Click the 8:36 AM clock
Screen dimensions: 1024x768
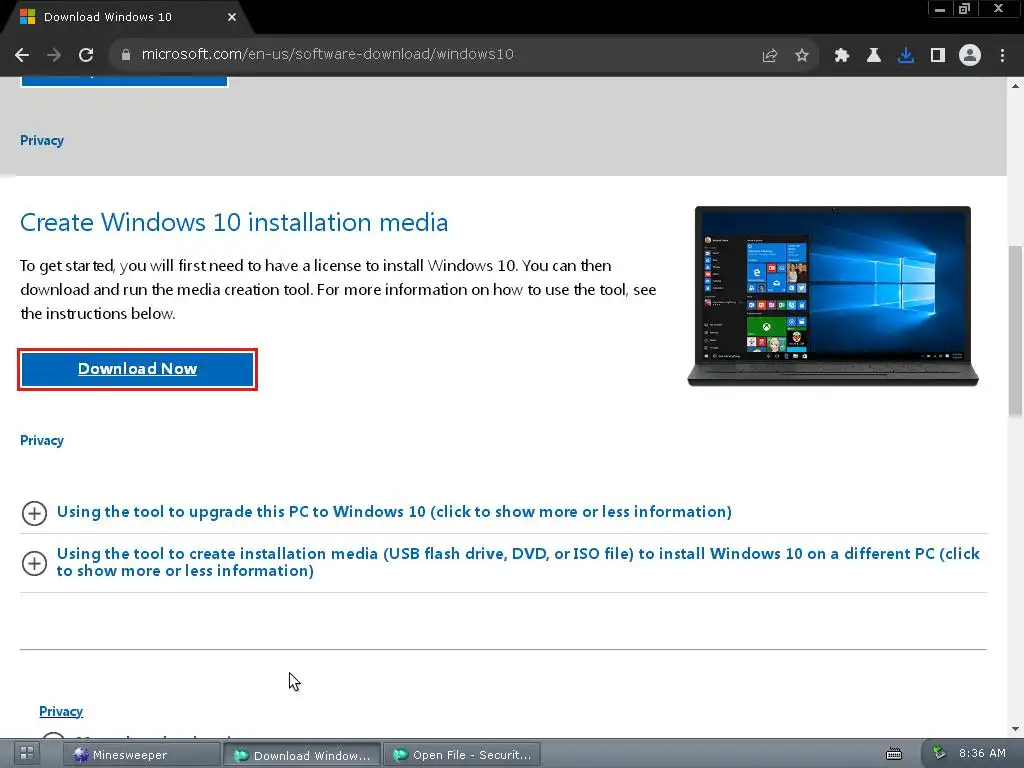point(982,753)
